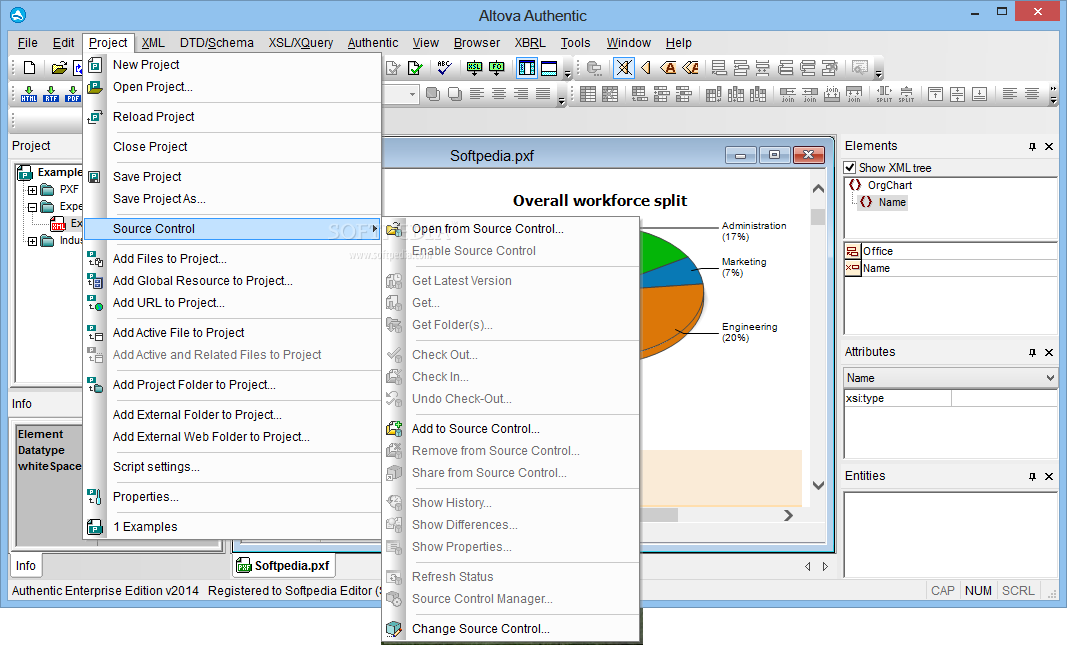
Task: Open the XBRL menu
Action: click(530, 42)
